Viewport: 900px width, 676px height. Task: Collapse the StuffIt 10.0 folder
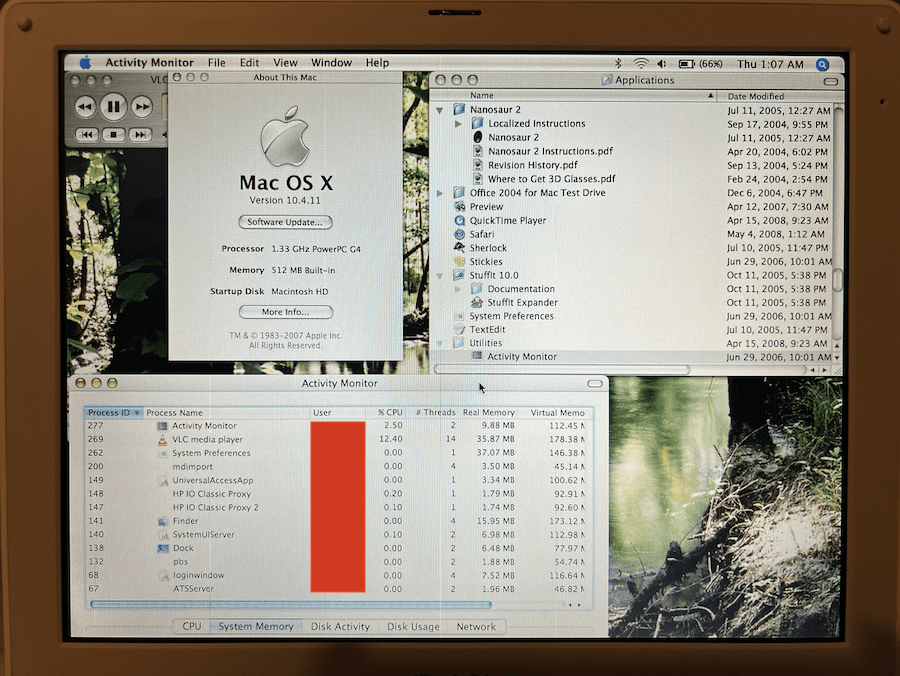tap(440, 276)
